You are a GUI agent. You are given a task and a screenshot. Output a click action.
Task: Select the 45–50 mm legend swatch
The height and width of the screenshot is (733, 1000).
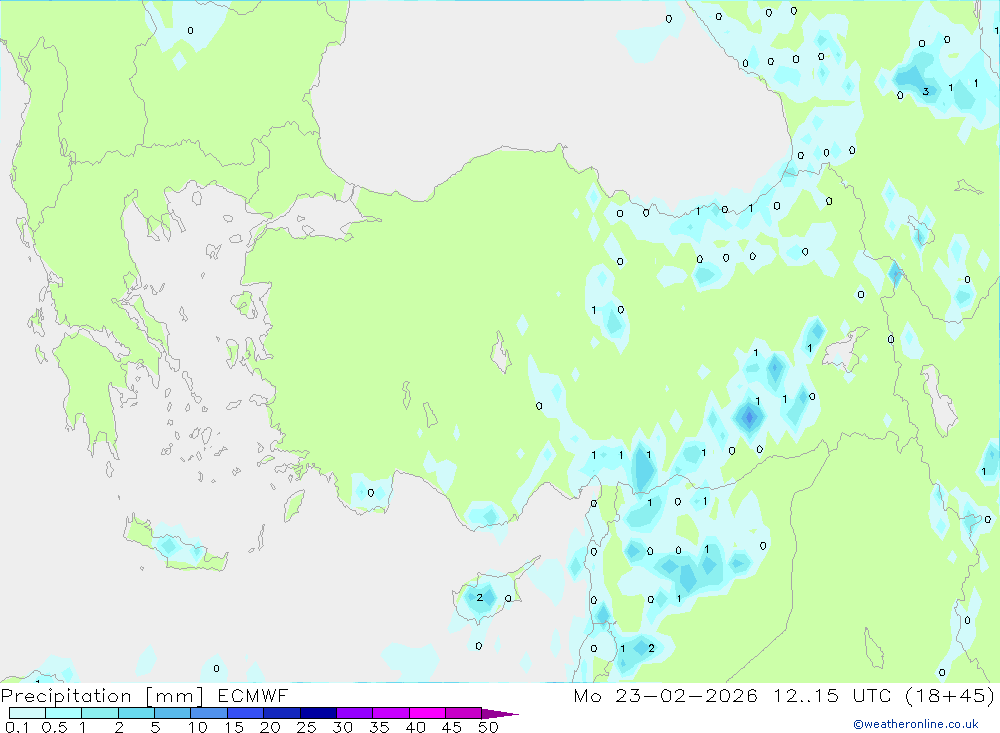[x=463, y=713]
